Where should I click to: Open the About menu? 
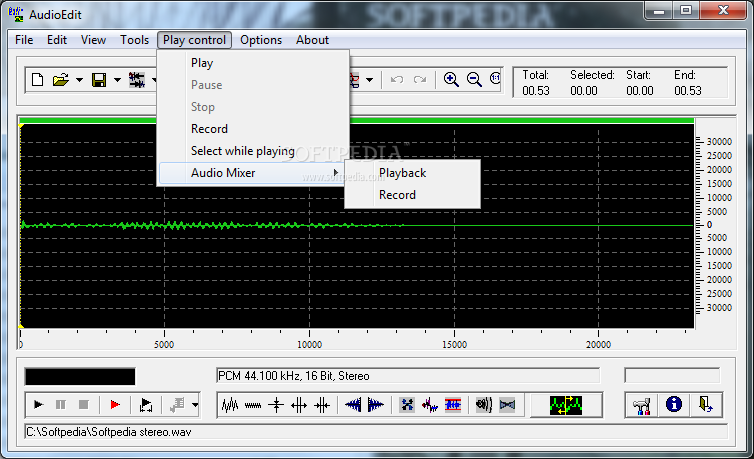[313, 40]
